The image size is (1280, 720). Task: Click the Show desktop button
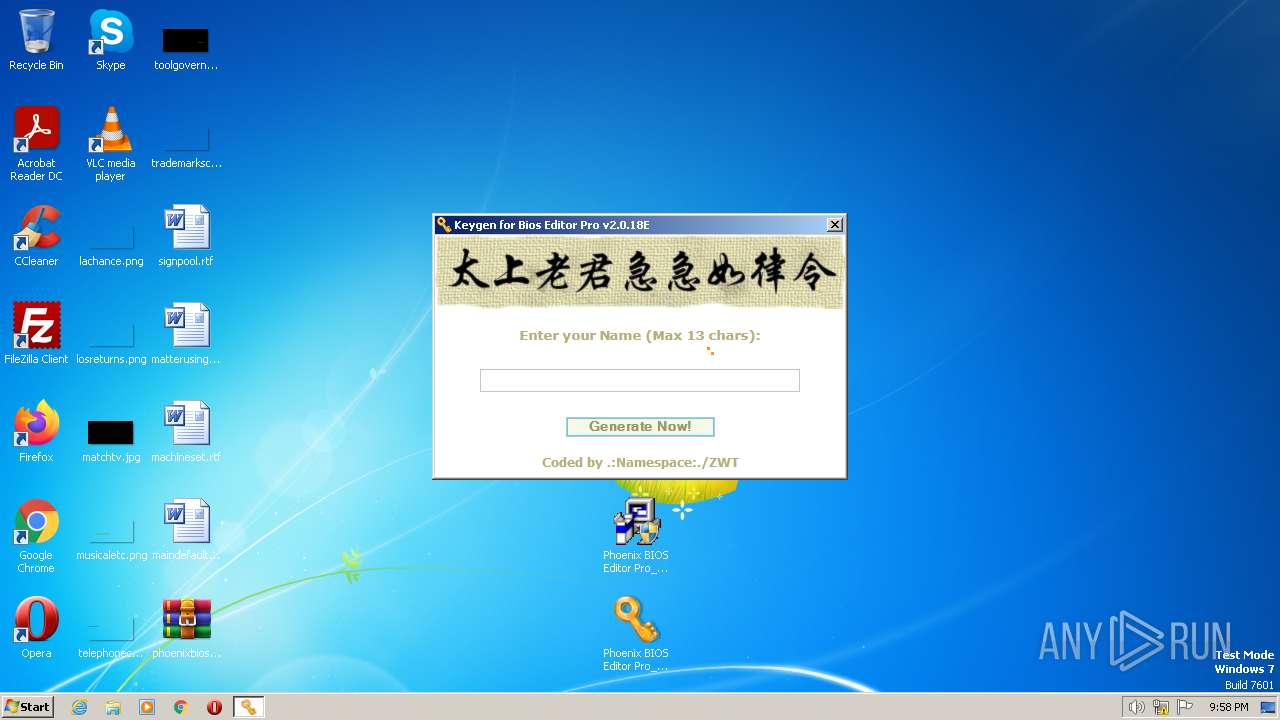(1268, 707)
